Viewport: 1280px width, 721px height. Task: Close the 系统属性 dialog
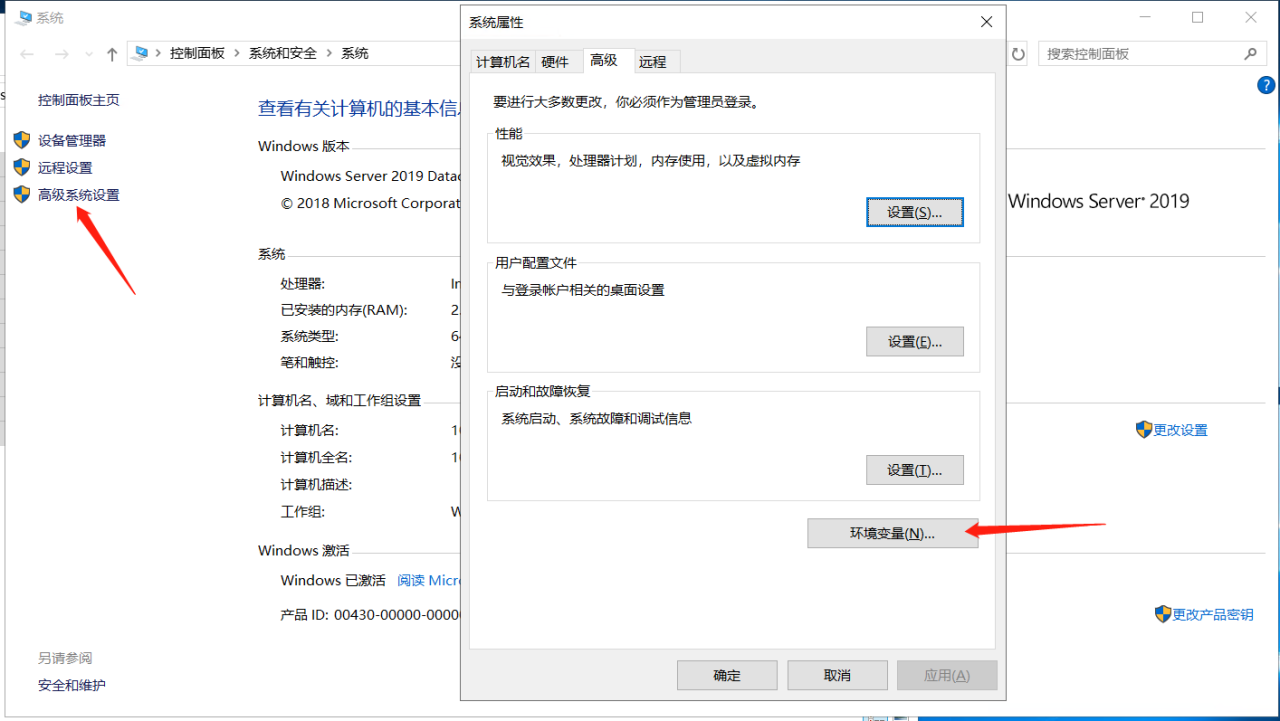[987, 22]
